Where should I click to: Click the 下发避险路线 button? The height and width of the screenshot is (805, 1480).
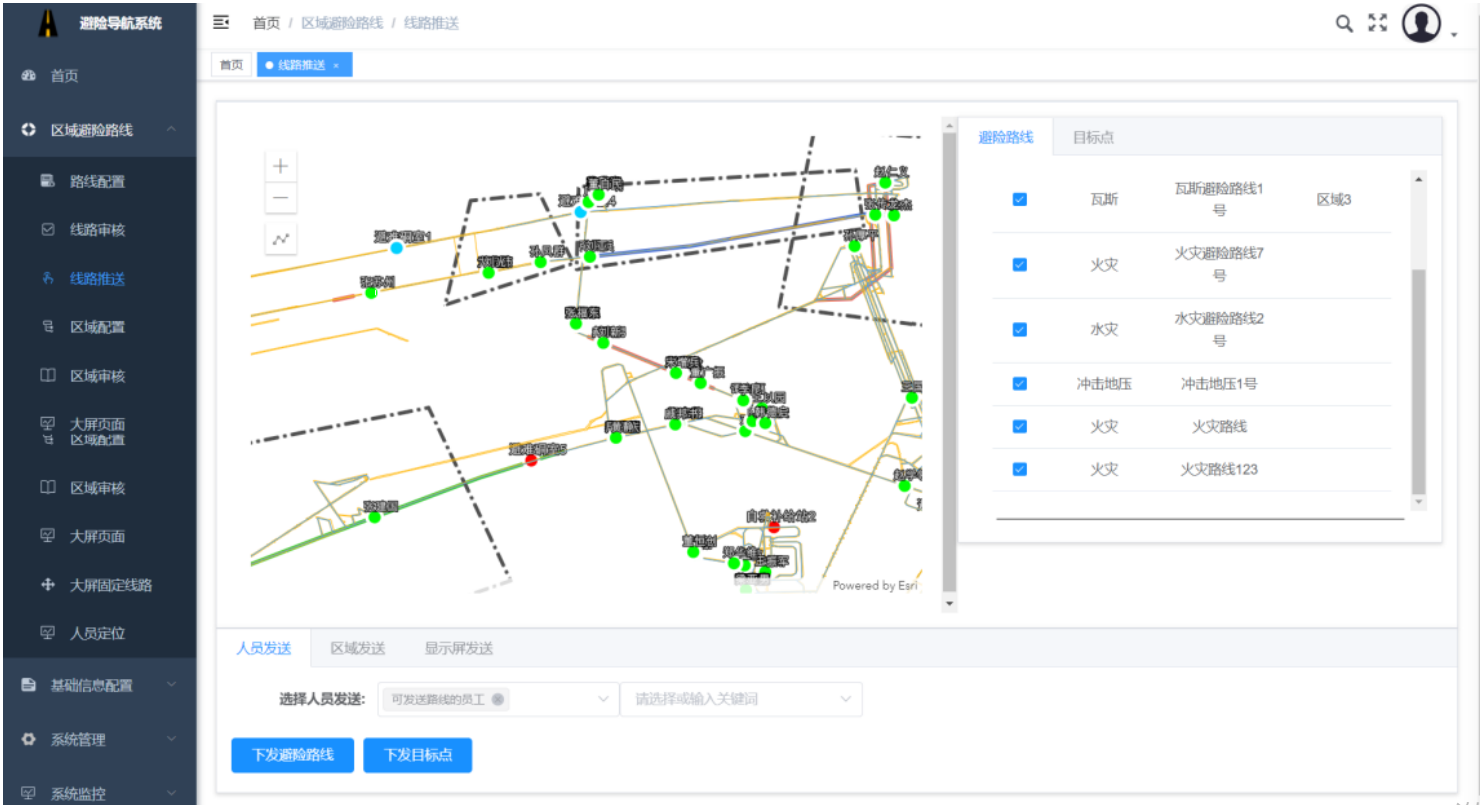[292, 755]
